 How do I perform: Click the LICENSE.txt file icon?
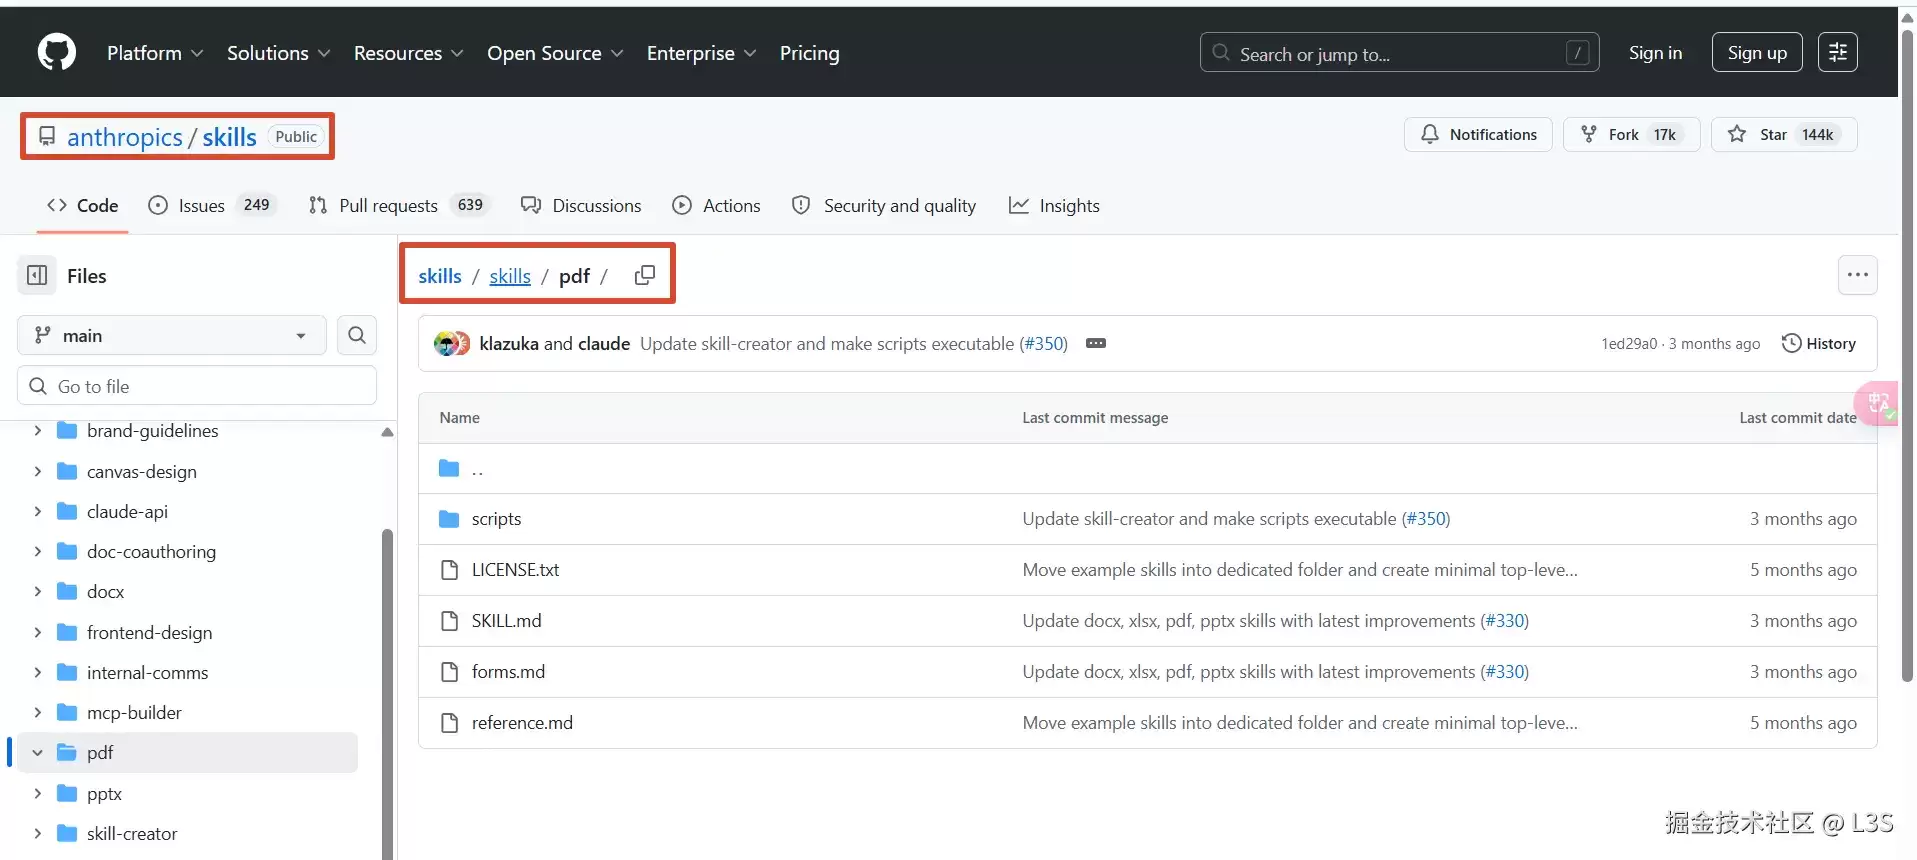tap(449, 570)
